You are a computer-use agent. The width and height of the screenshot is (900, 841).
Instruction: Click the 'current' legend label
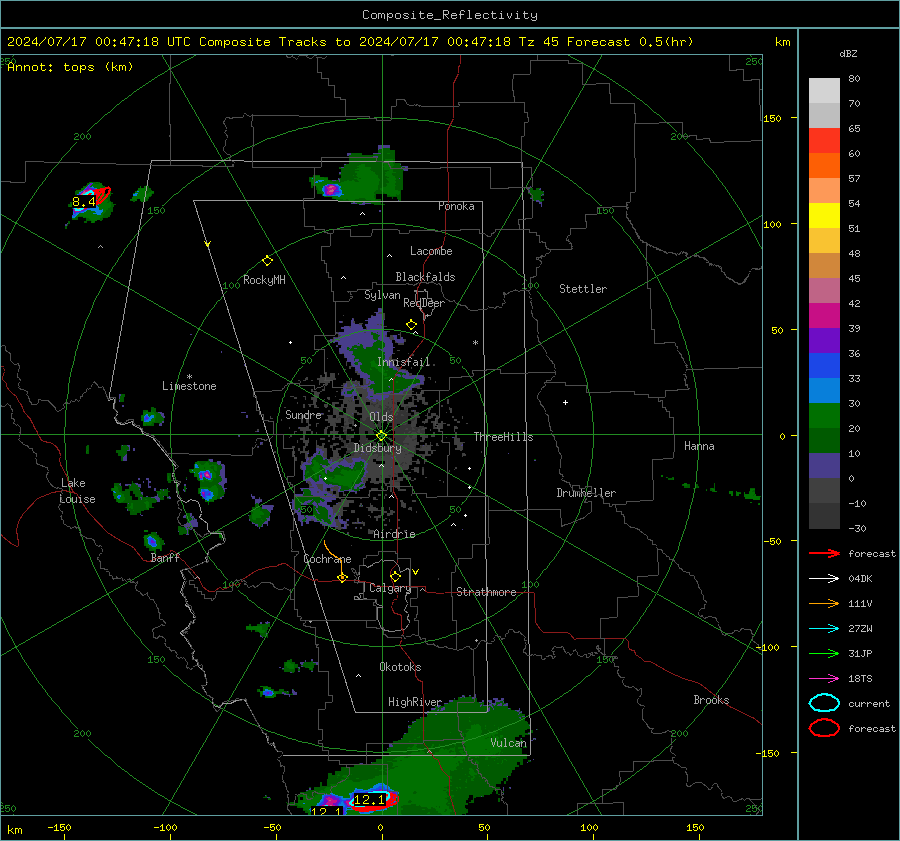(x=868, y=703)
